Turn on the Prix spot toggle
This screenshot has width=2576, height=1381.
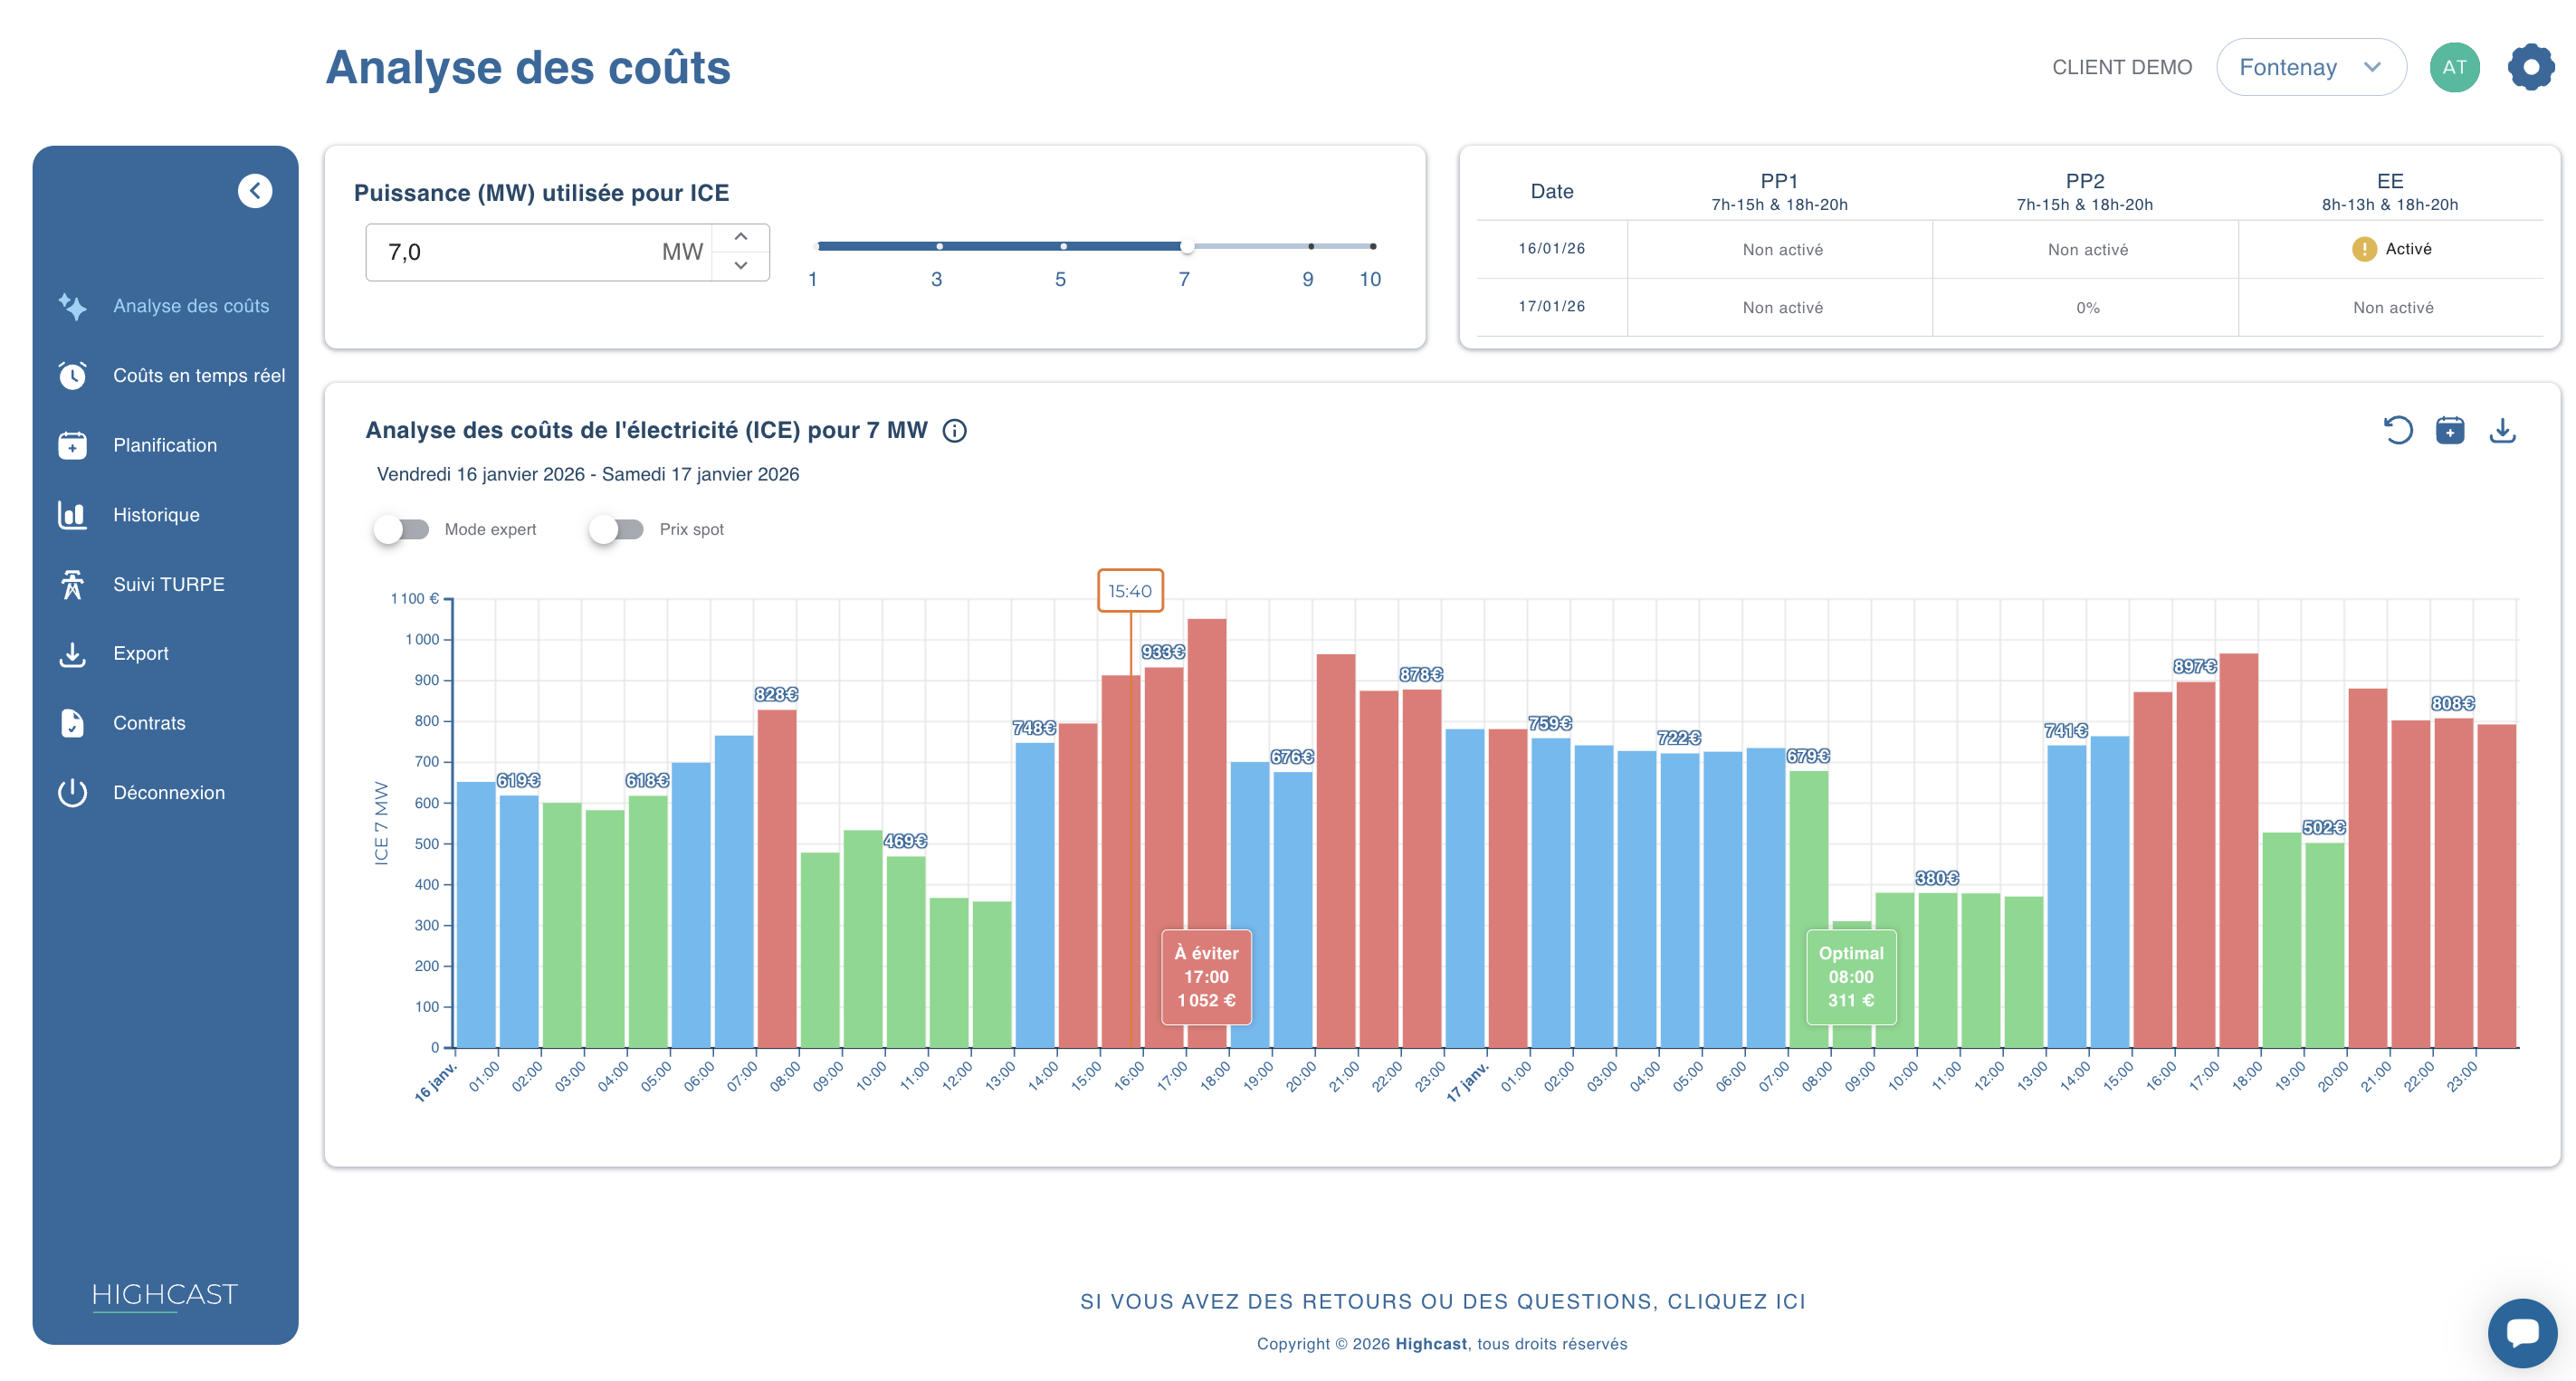(617, 529)
